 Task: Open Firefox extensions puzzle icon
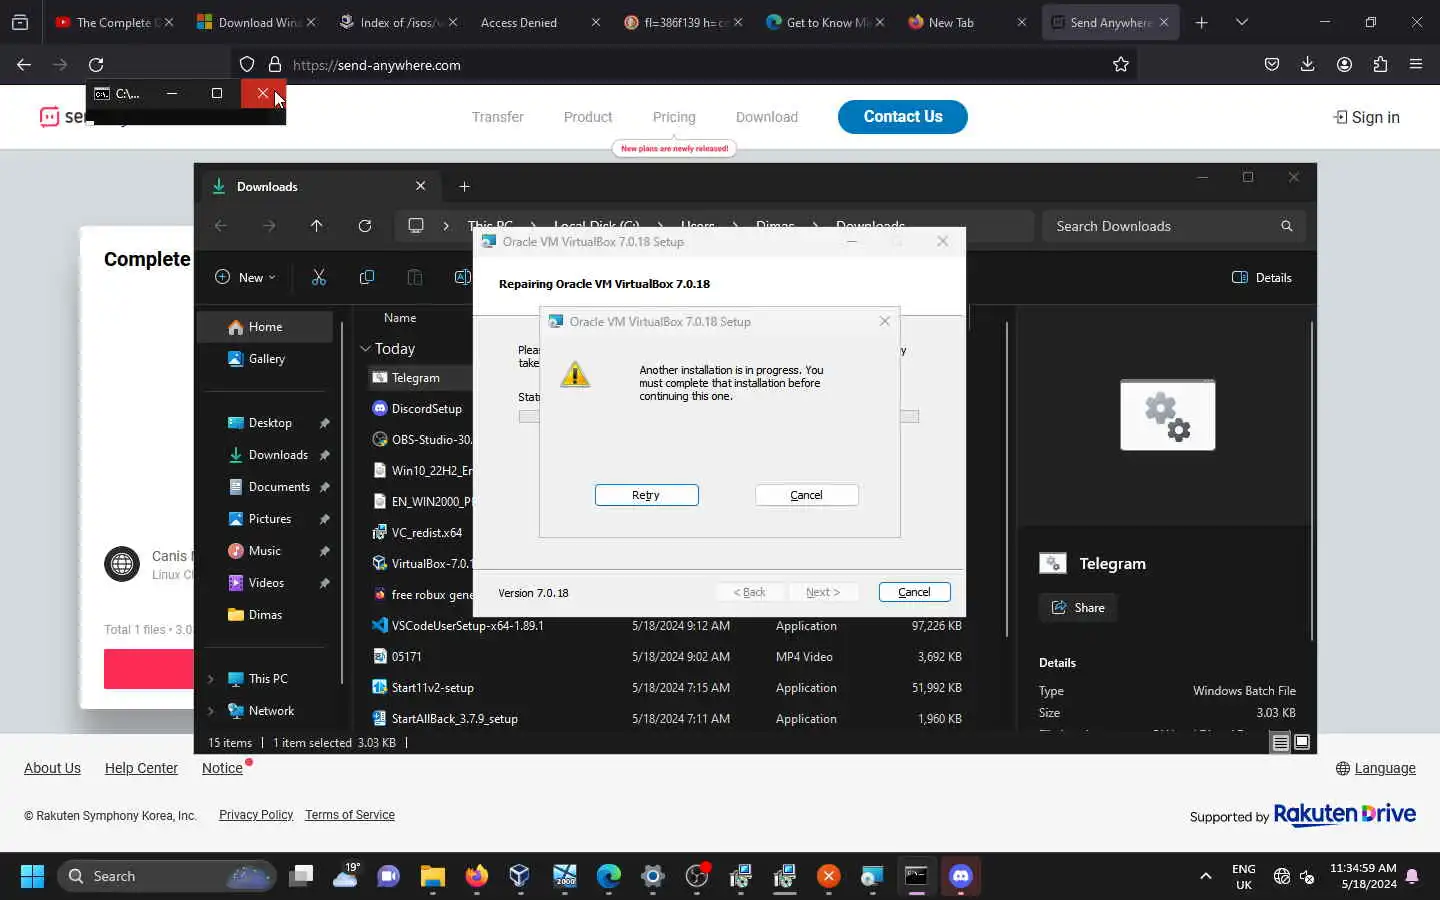pos(1380,65)
